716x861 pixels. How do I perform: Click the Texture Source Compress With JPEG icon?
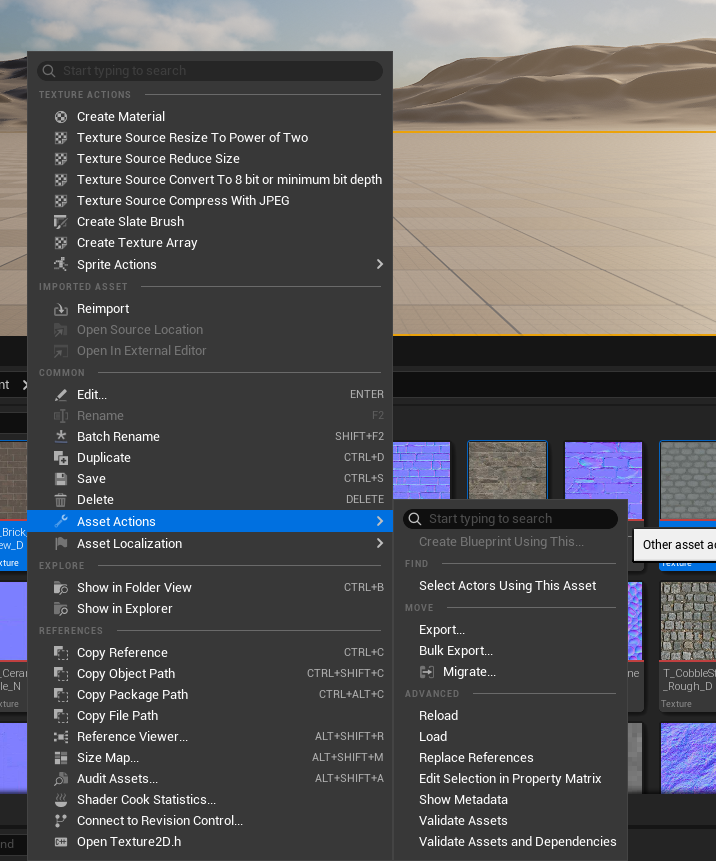(61, 201)
